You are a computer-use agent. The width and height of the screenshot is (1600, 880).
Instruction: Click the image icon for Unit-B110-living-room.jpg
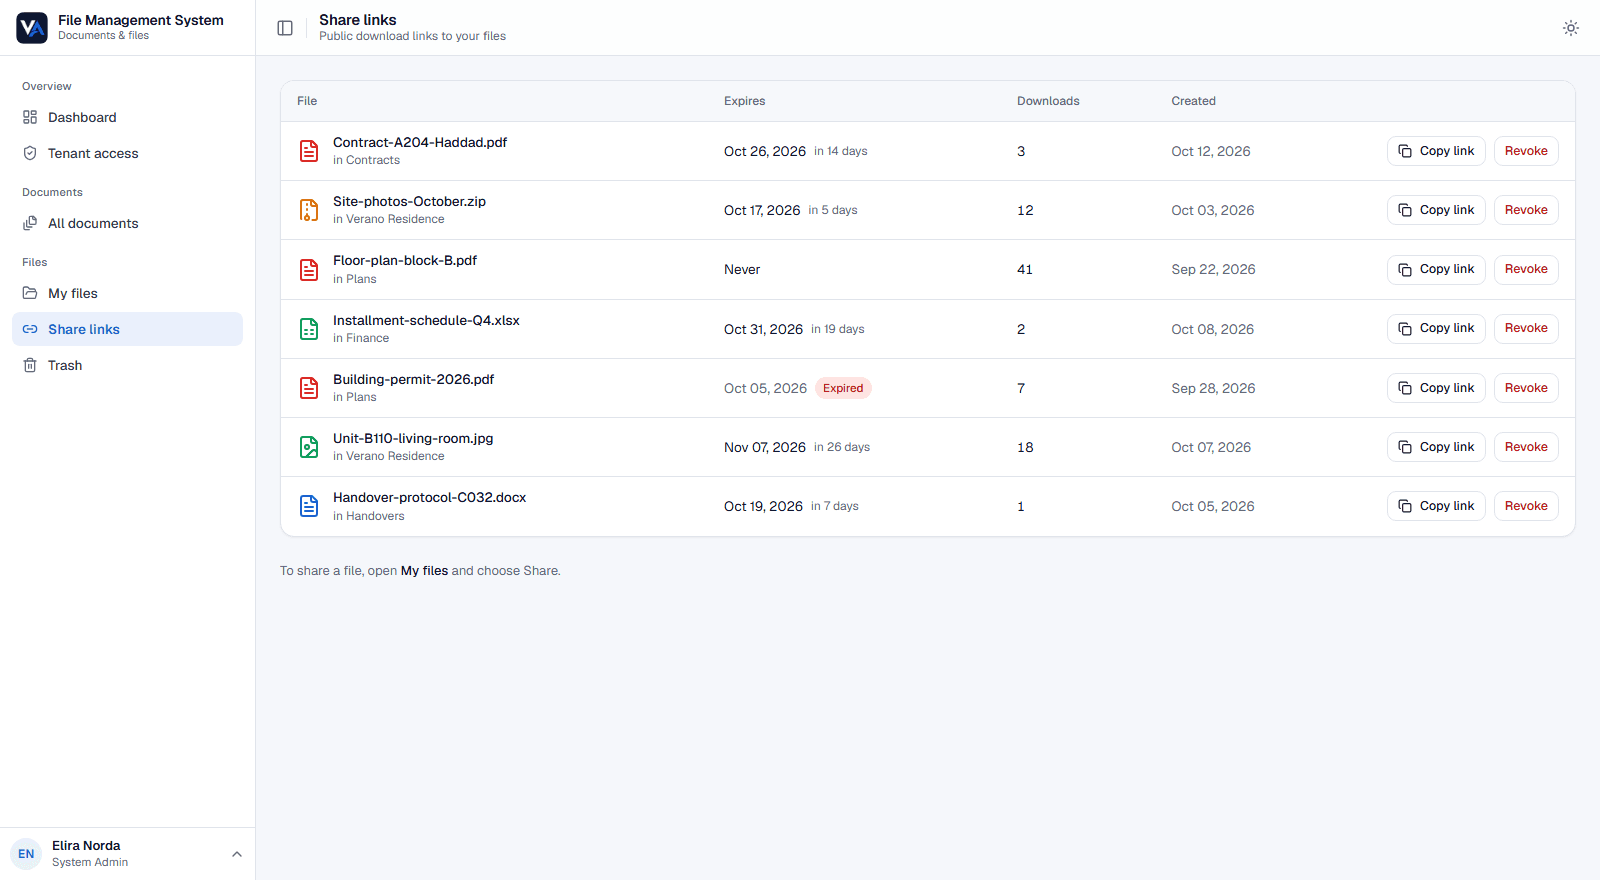[309, 447]
